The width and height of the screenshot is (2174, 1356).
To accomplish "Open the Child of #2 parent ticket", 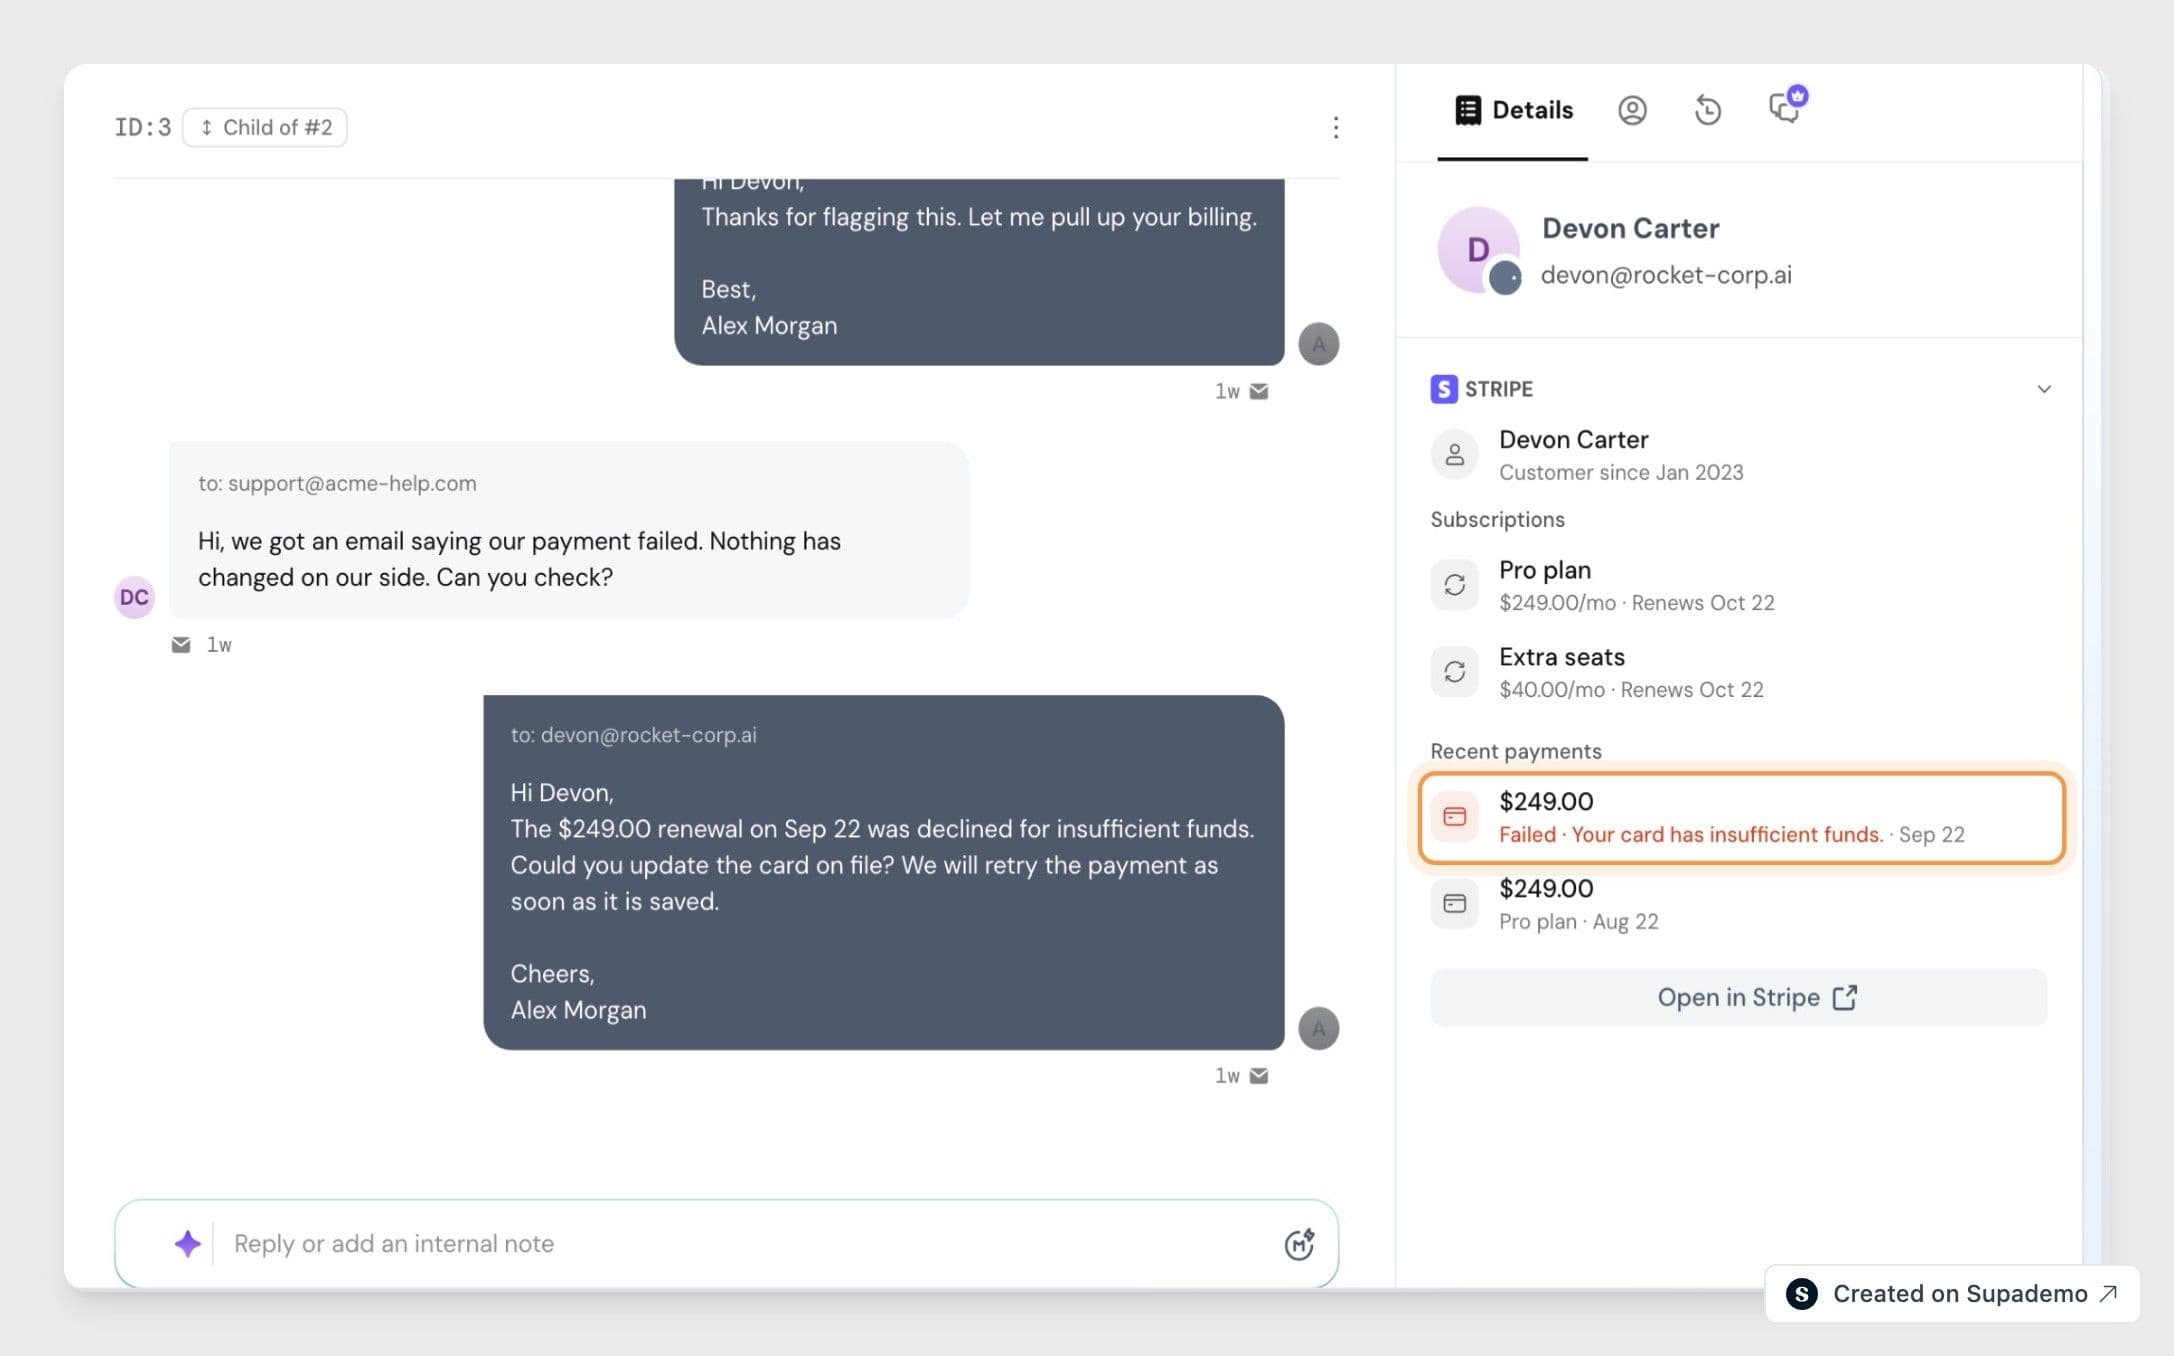I will coord(265,127).
